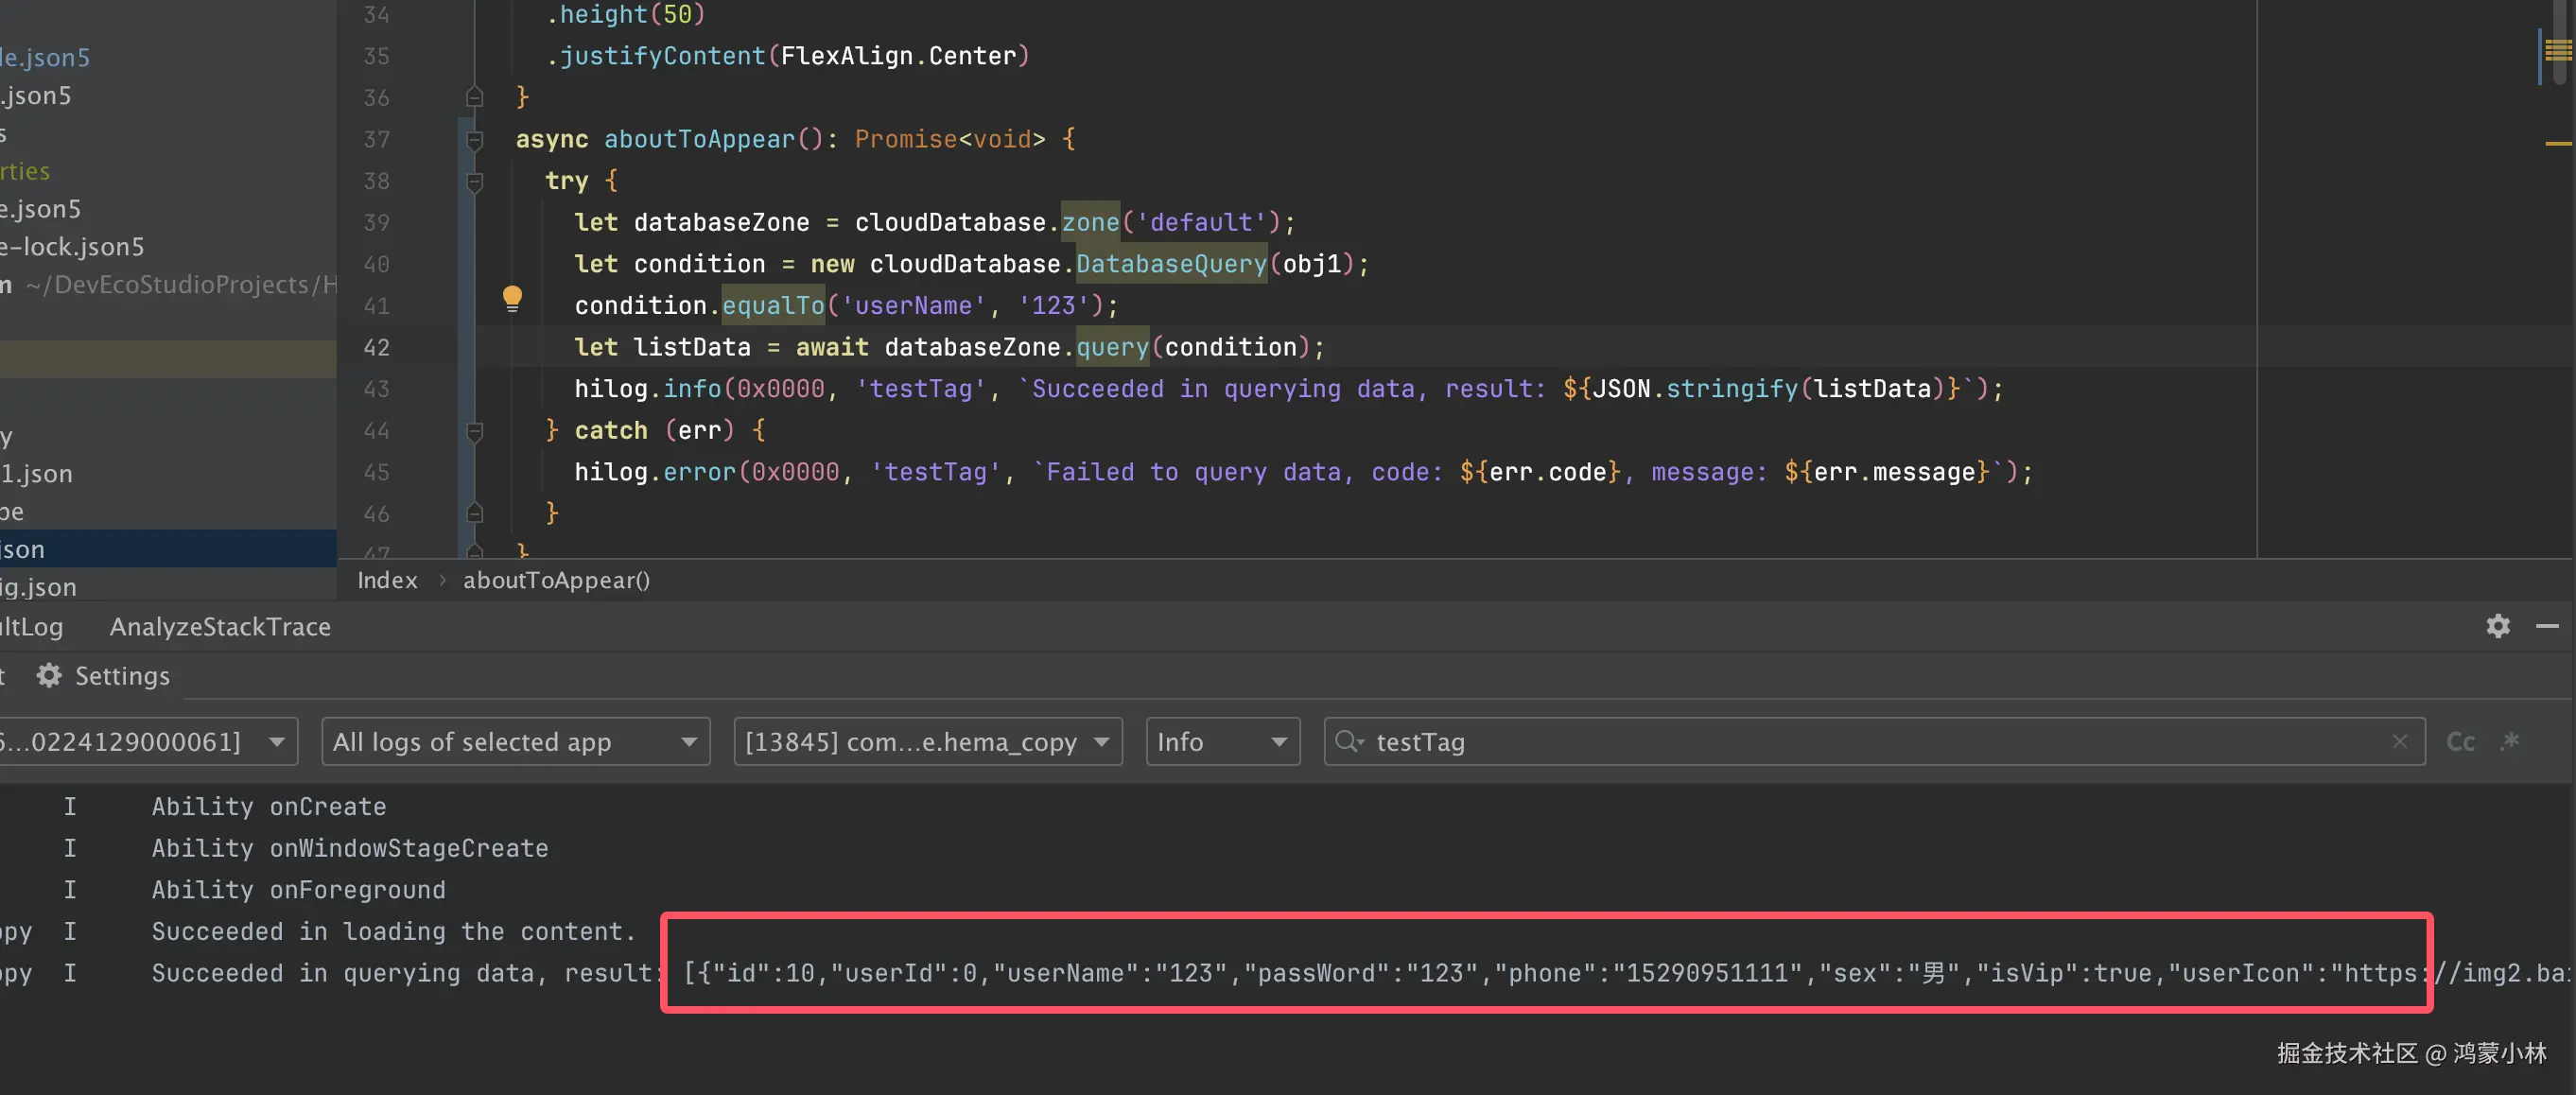Click the yellow lightbulb quick-fix icon
Image resolution: width=2576 pixels, height=1095 pixels.
(512, 298)
